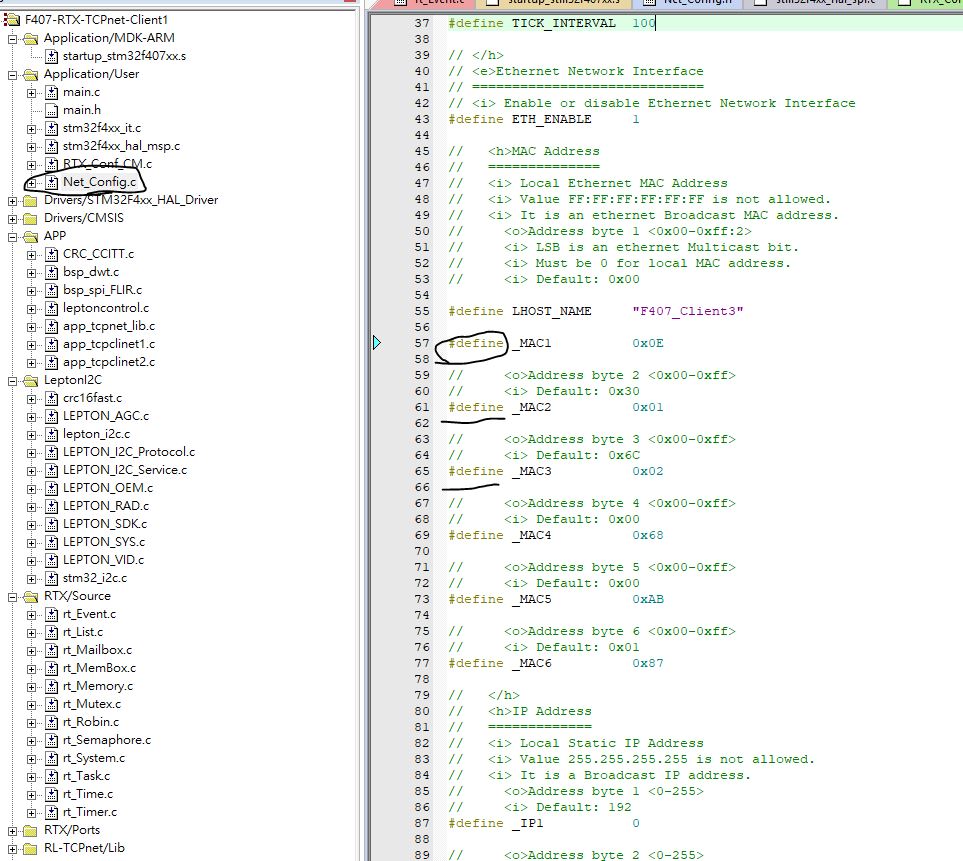Collapse the Application/User group
963x861 pixels.
(x=12, y=75)
